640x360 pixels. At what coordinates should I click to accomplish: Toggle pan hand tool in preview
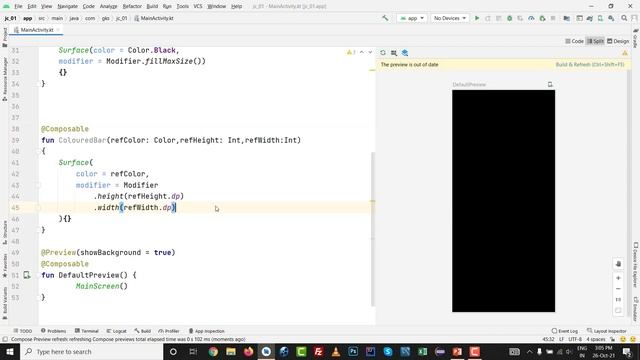(618, 264)
